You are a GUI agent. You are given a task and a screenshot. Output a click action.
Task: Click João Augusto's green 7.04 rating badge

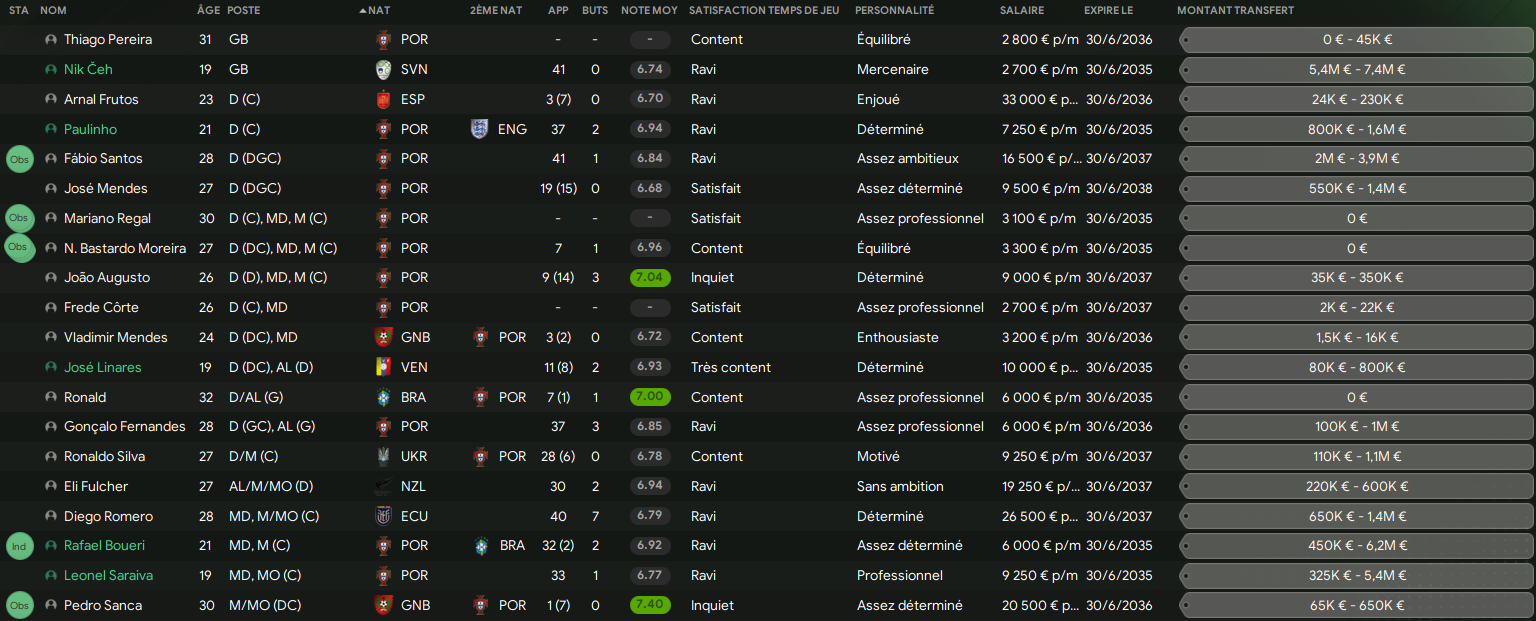650,278
